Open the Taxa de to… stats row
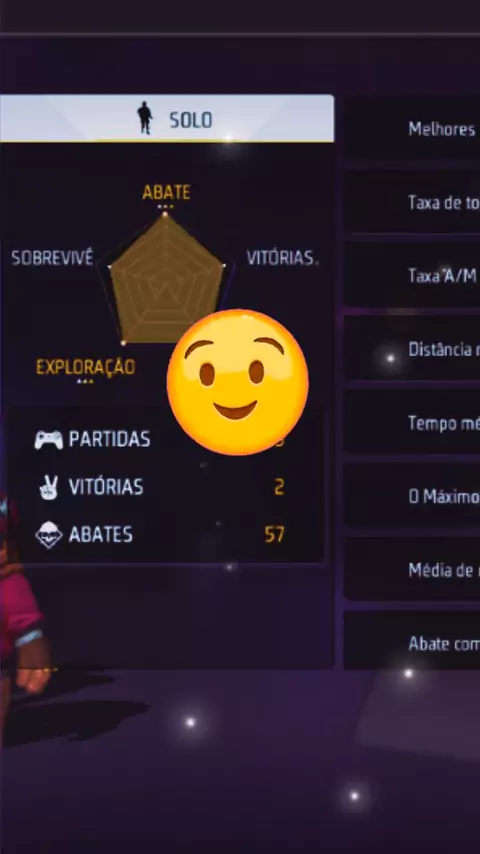480x854 pixels. click(412, 202)
